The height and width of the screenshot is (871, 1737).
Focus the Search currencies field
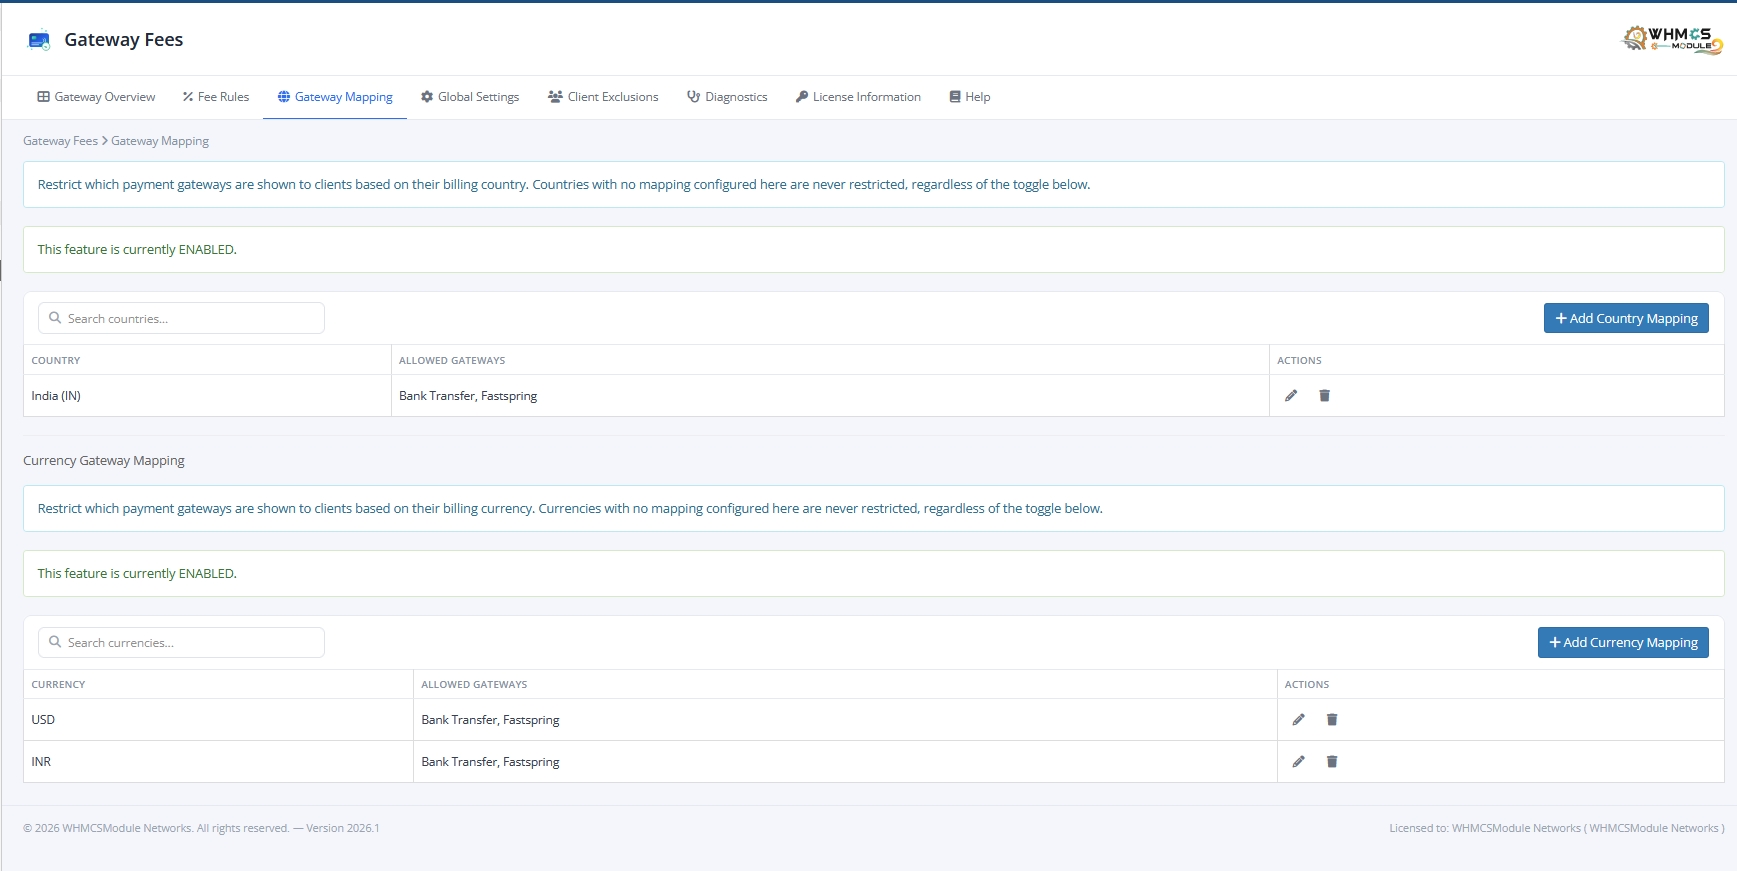(x=181, y=642)
